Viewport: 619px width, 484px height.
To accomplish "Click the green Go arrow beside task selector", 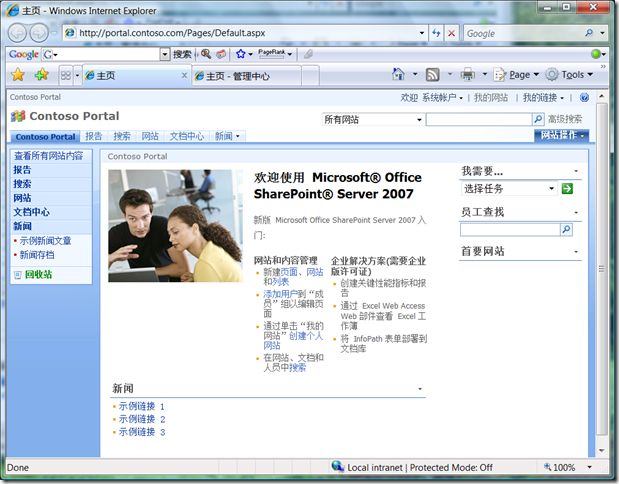I will tap(567, 189).
